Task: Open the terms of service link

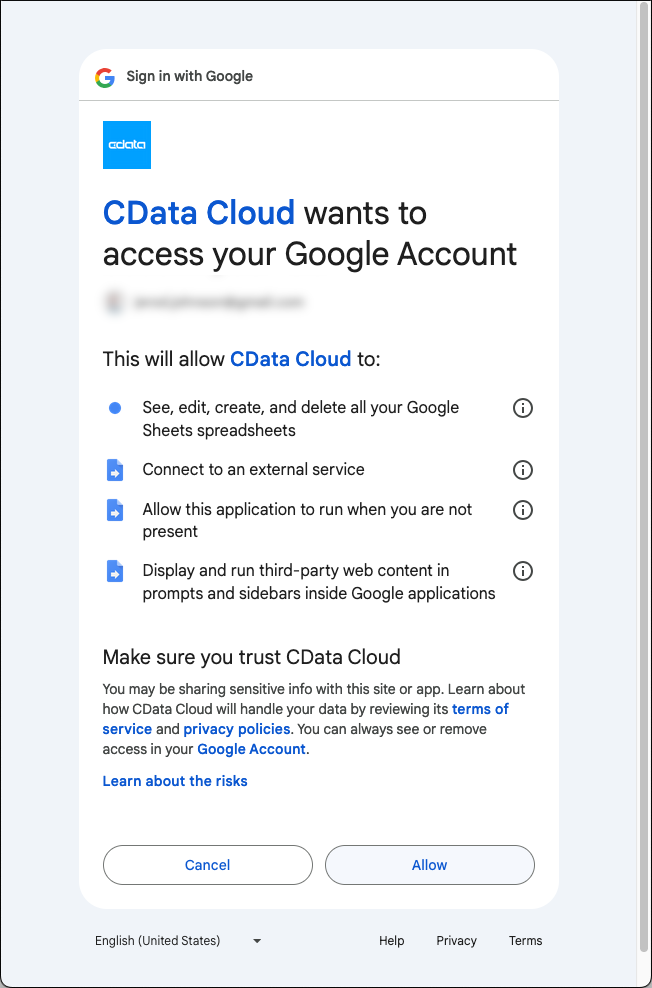Action: 480,709
